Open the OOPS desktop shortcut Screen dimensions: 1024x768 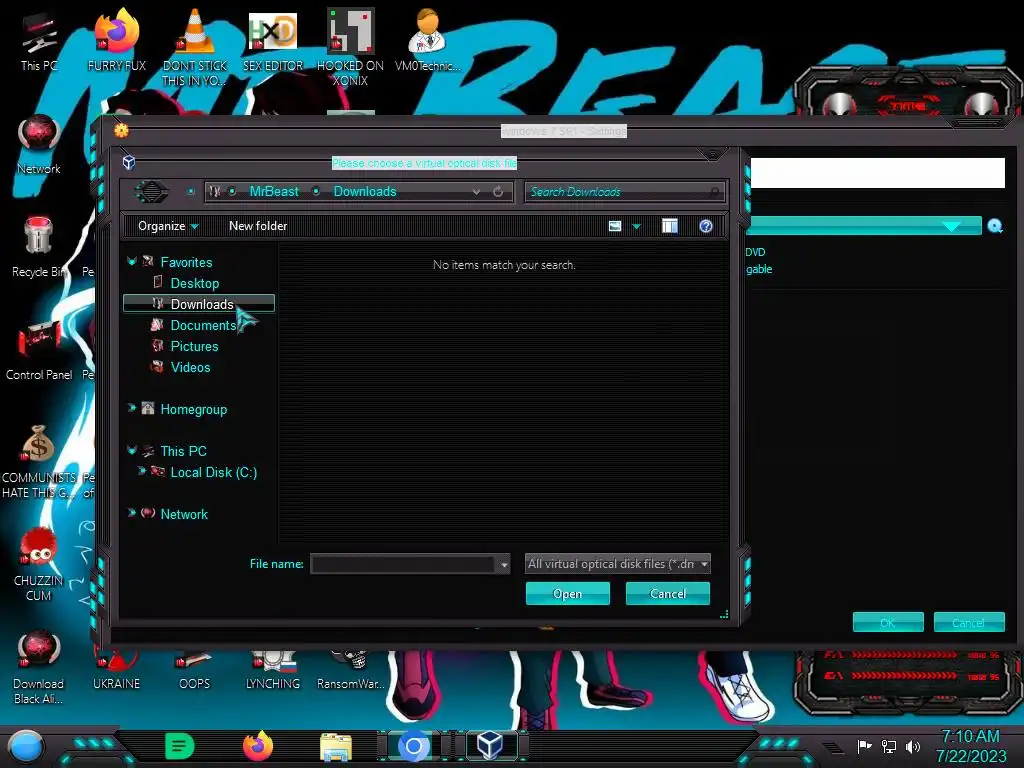(x=195, y=669)
